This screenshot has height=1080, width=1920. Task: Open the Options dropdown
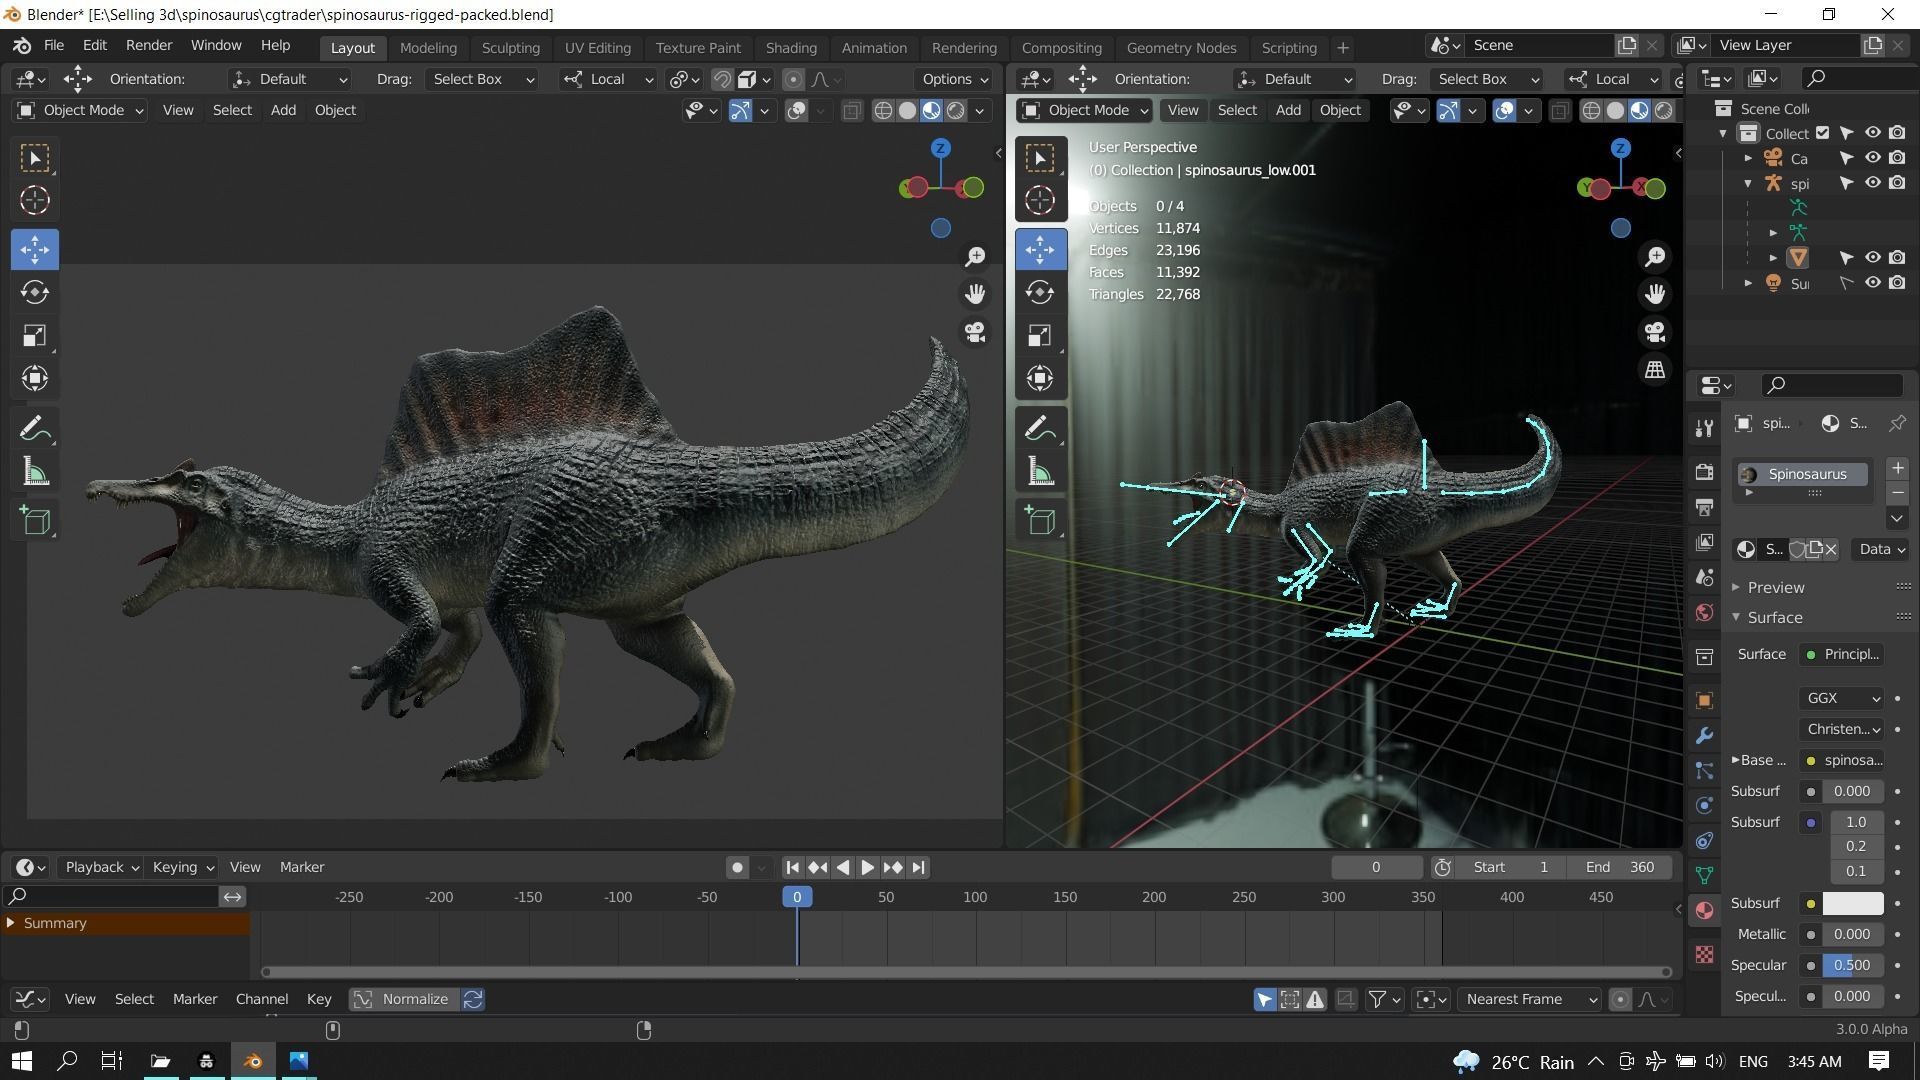[x=955, y=79]
